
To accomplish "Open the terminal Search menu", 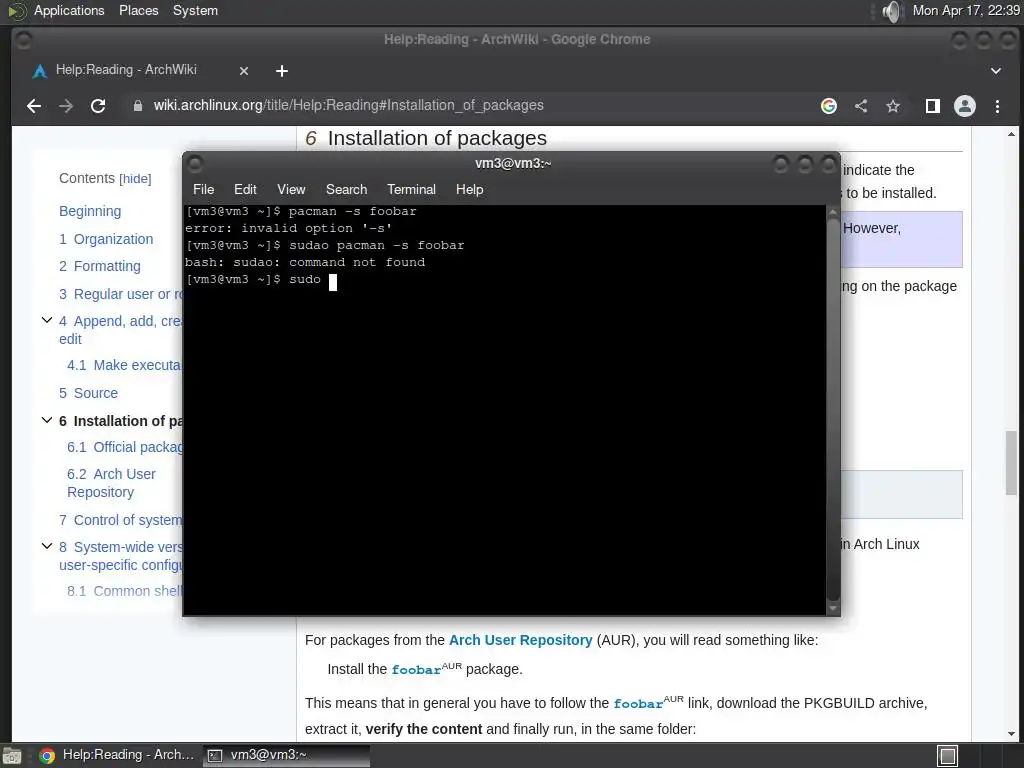I will coord(346,189).
